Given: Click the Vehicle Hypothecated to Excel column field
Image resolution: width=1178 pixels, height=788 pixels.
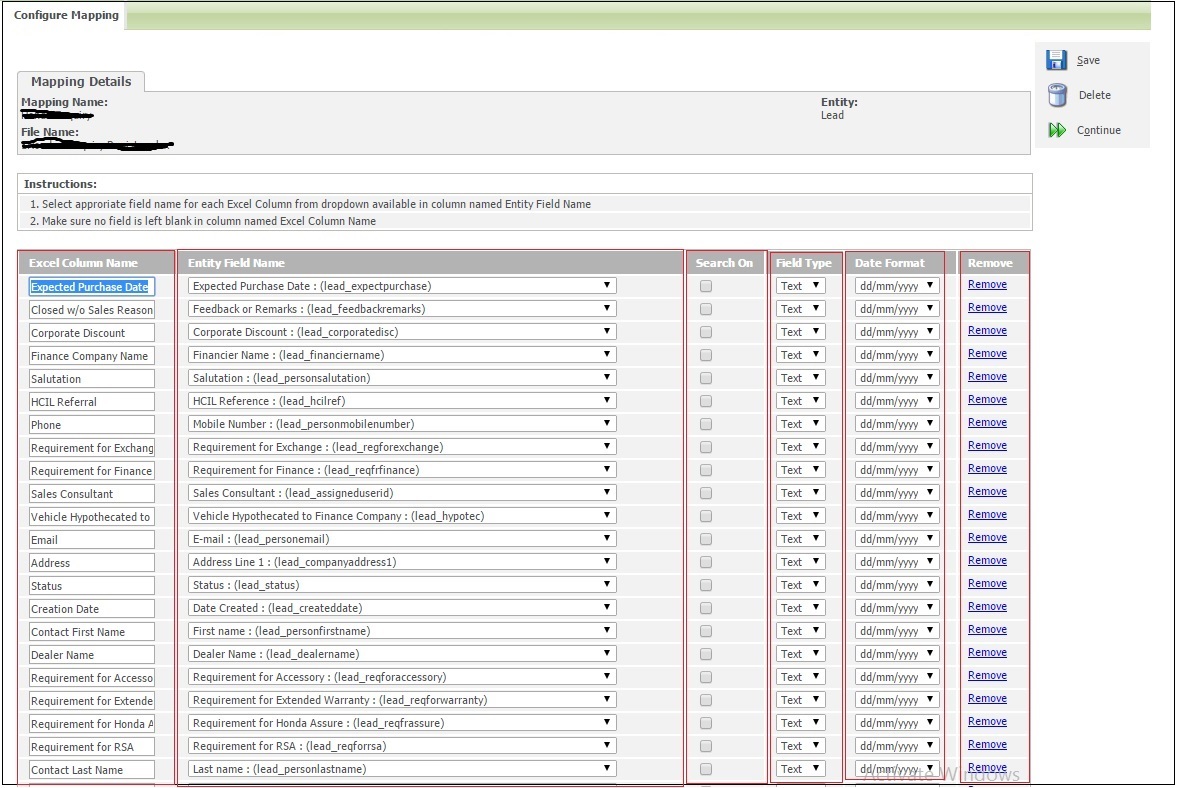Looking at the screenshot, I should click(x=92, y=517).
